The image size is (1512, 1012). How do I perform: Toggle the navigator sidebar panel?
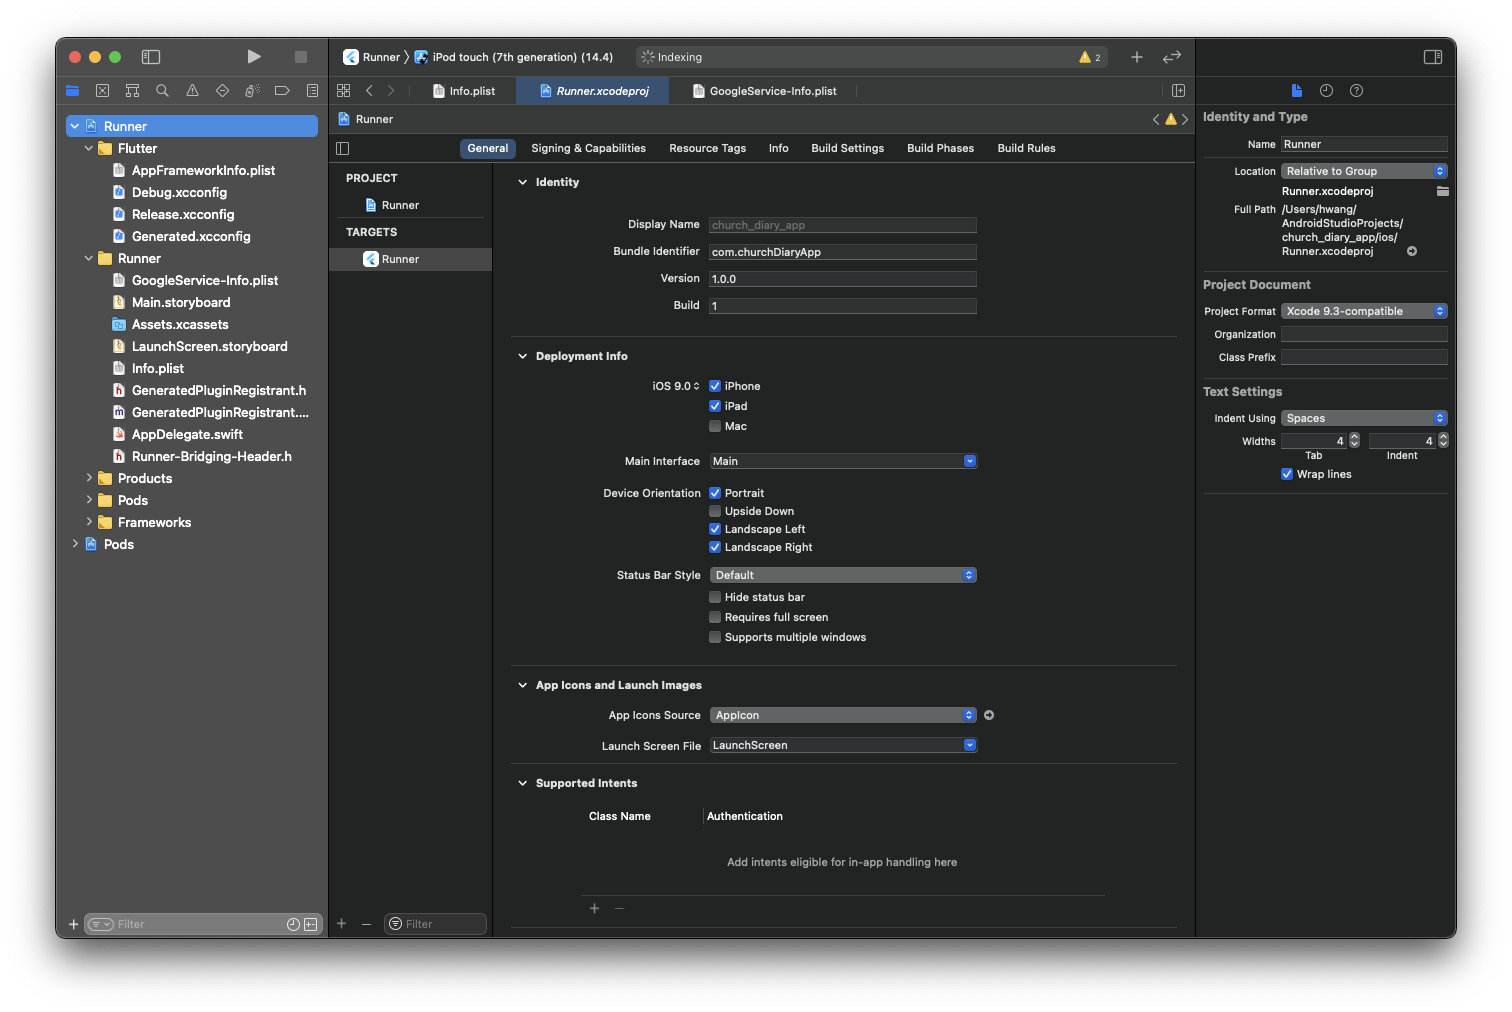pos(151,57)
